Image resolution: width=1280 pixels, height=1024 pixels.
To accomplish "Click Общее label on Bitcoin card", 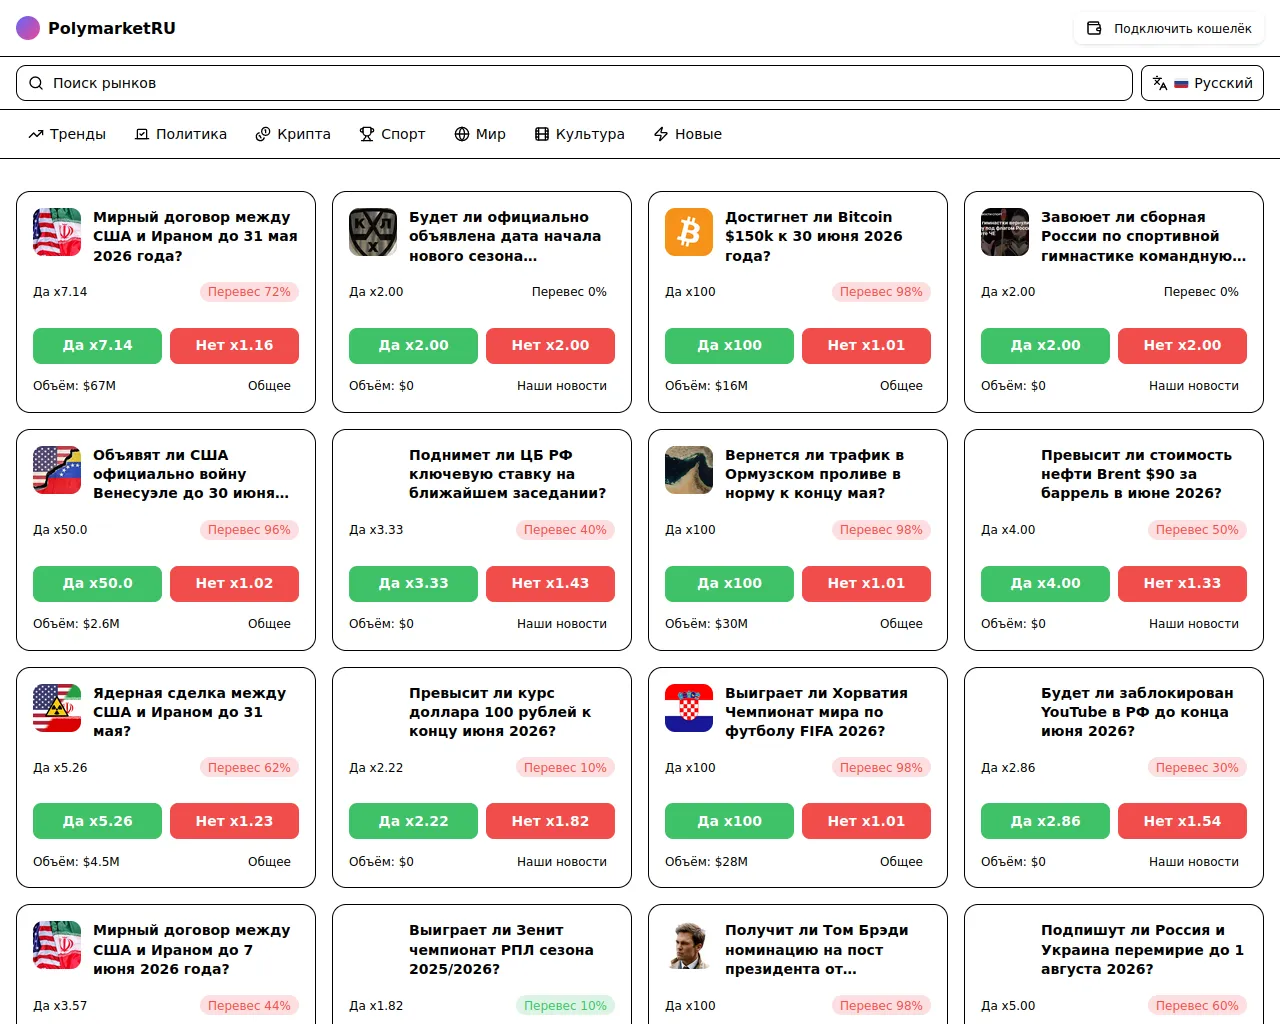I will 901,386.
